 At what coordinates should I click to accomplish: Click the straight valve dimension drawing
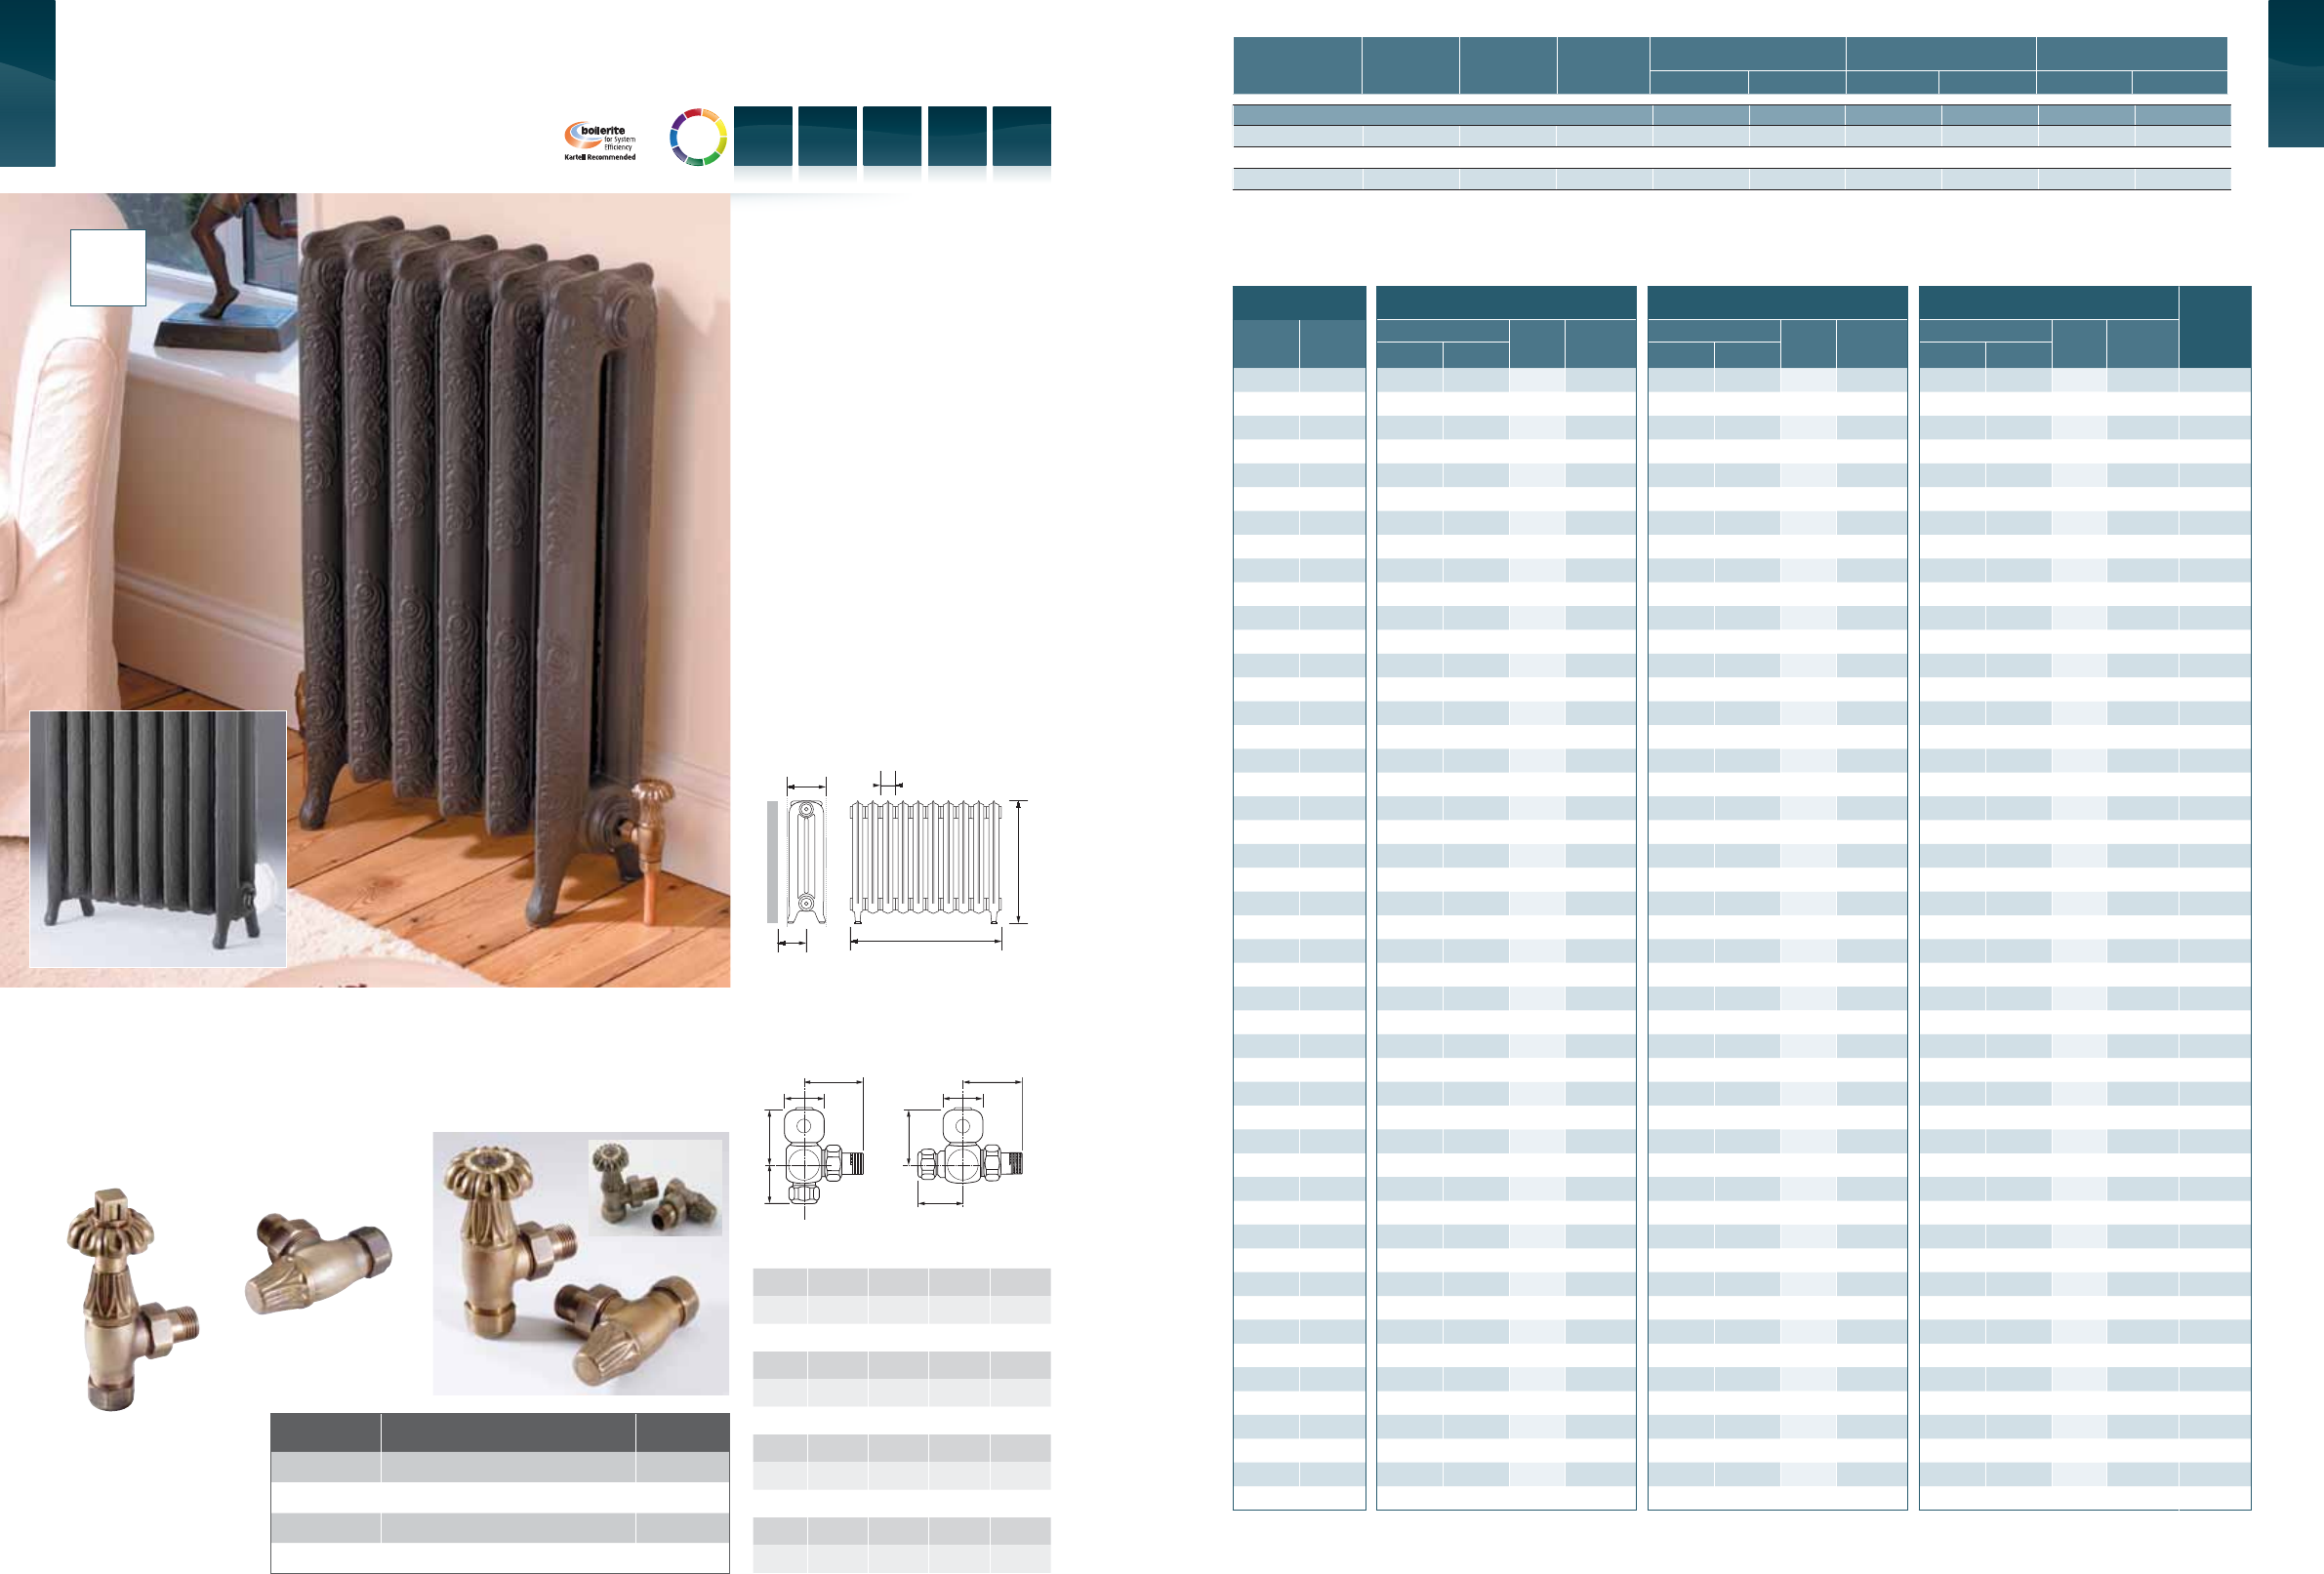click(965, 1150)
